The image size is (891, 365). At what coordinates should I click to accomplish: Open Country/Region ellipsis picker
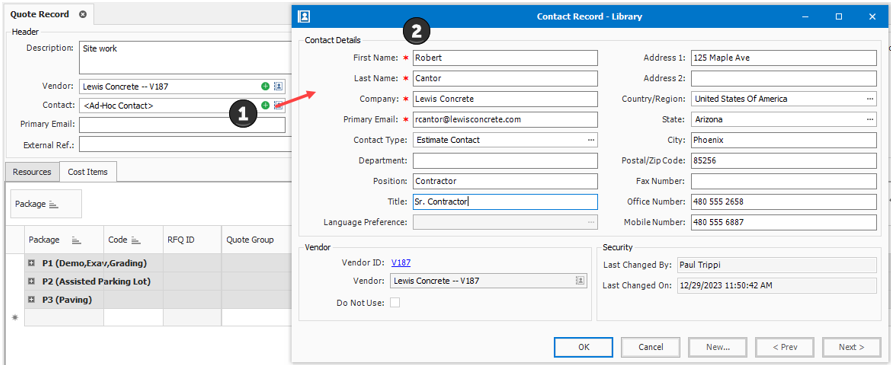click(870, 99)
